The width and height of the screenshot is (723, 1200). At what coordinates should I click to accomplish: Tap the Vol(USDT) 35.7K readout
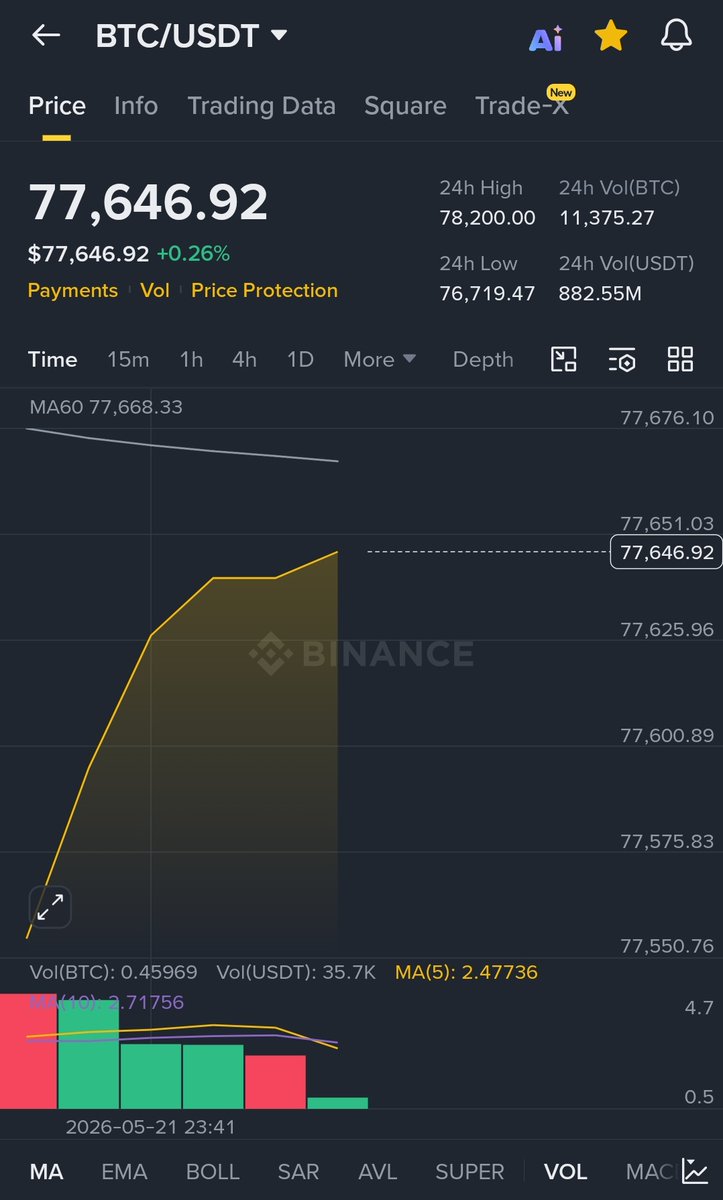296,972
